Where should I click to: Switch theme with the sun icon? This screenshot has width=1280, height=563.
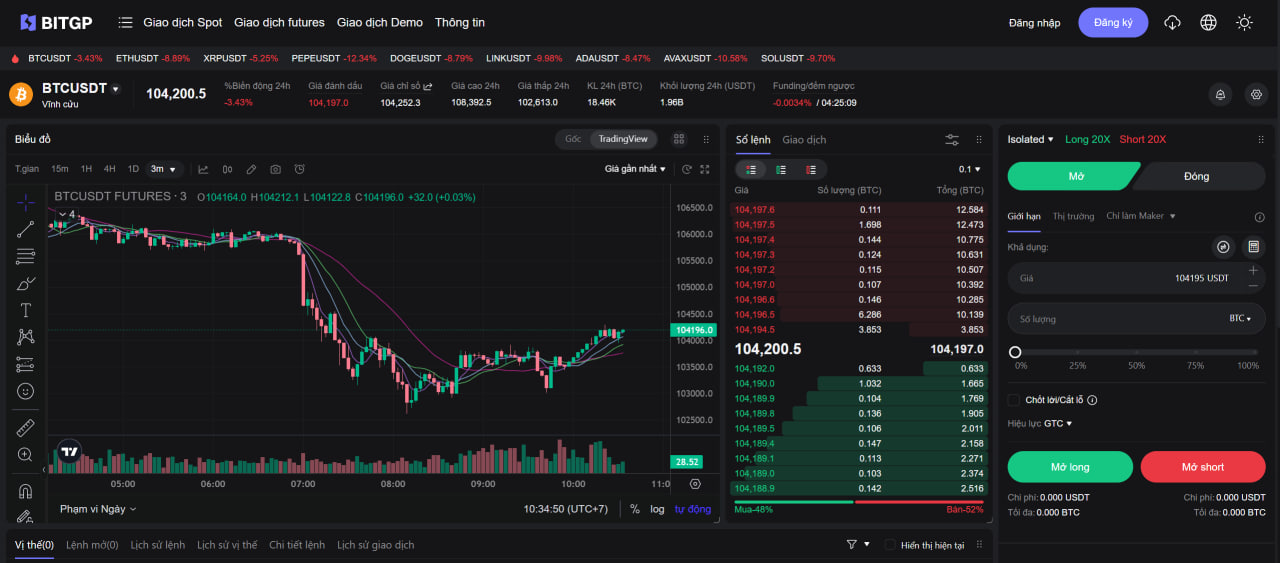pyautogui.click(x=1244, y=22)
